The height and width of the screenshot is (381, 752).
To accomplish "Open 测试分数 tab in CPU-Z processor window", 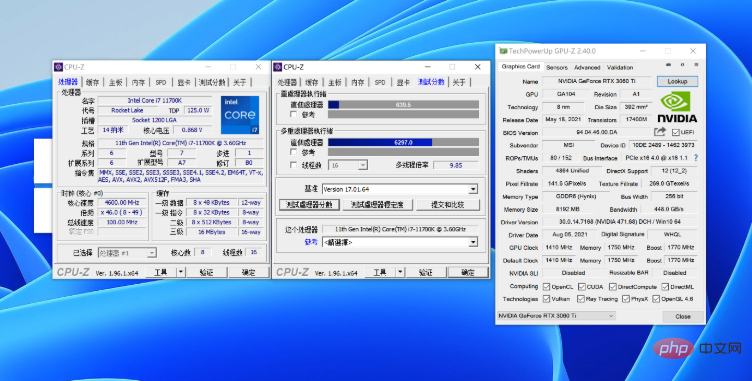I will (x=212, y=82).
